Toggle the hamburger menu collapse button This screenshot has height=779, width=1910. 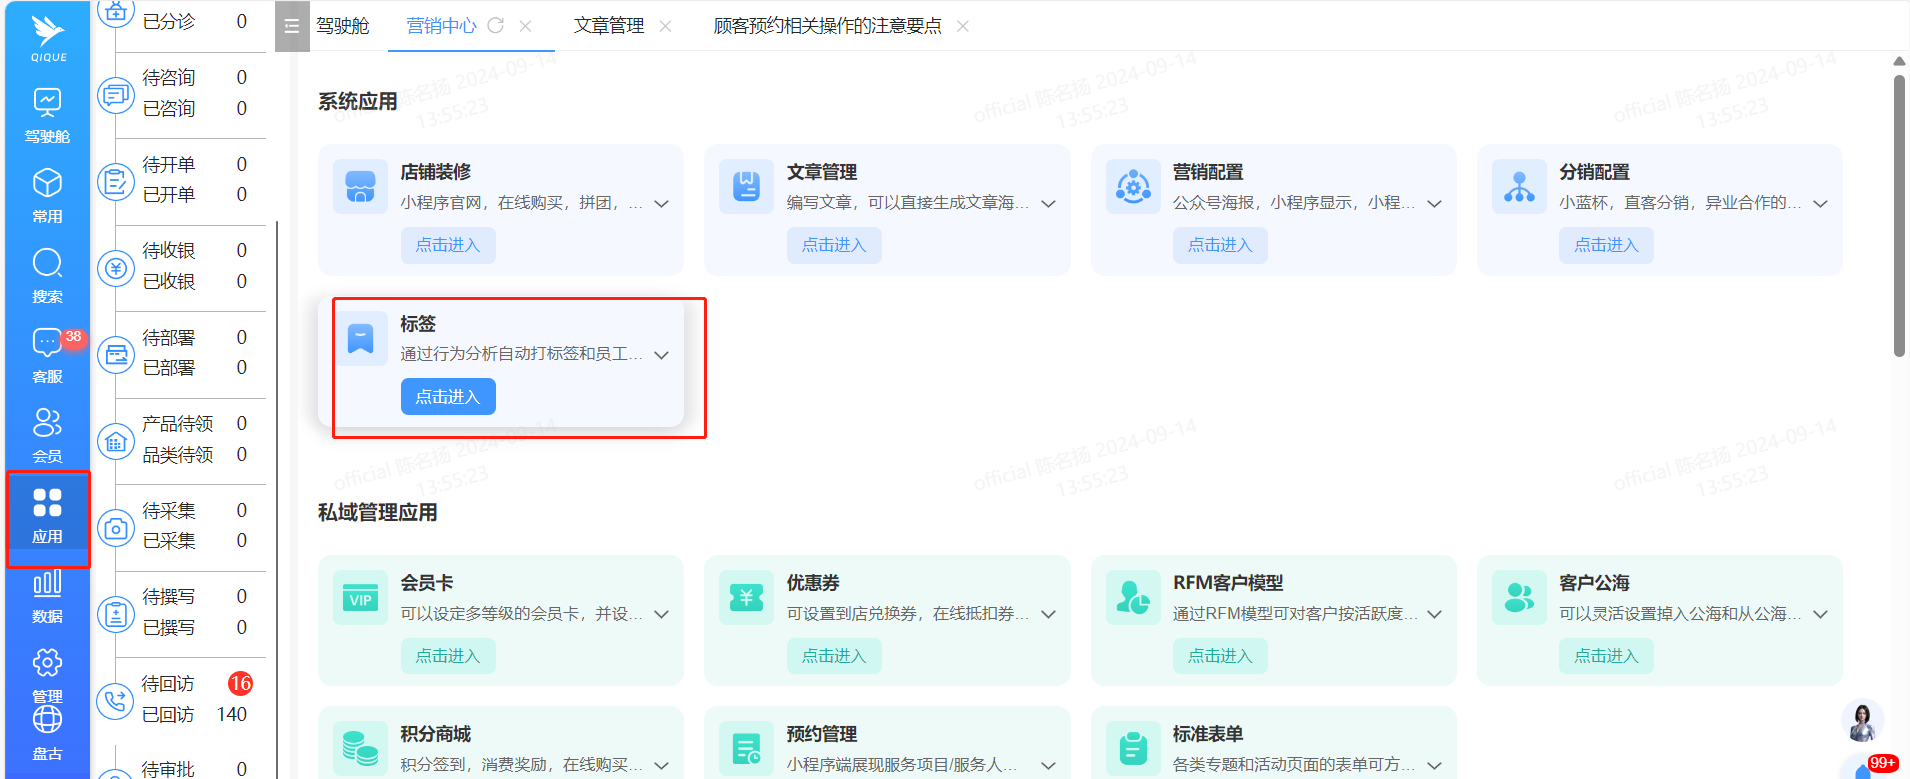291,26
